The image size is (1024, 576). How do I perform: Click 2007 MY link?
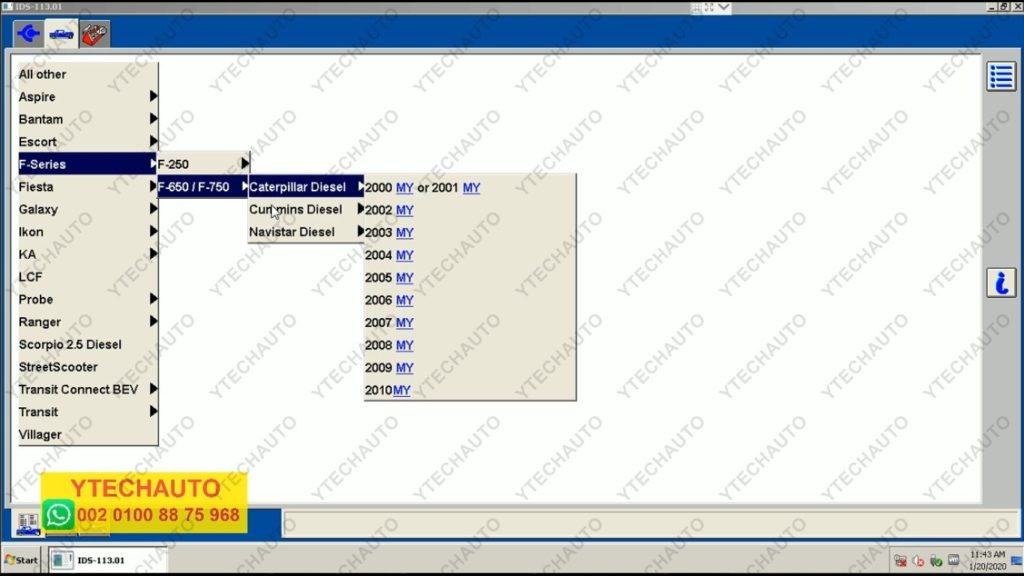404,323
